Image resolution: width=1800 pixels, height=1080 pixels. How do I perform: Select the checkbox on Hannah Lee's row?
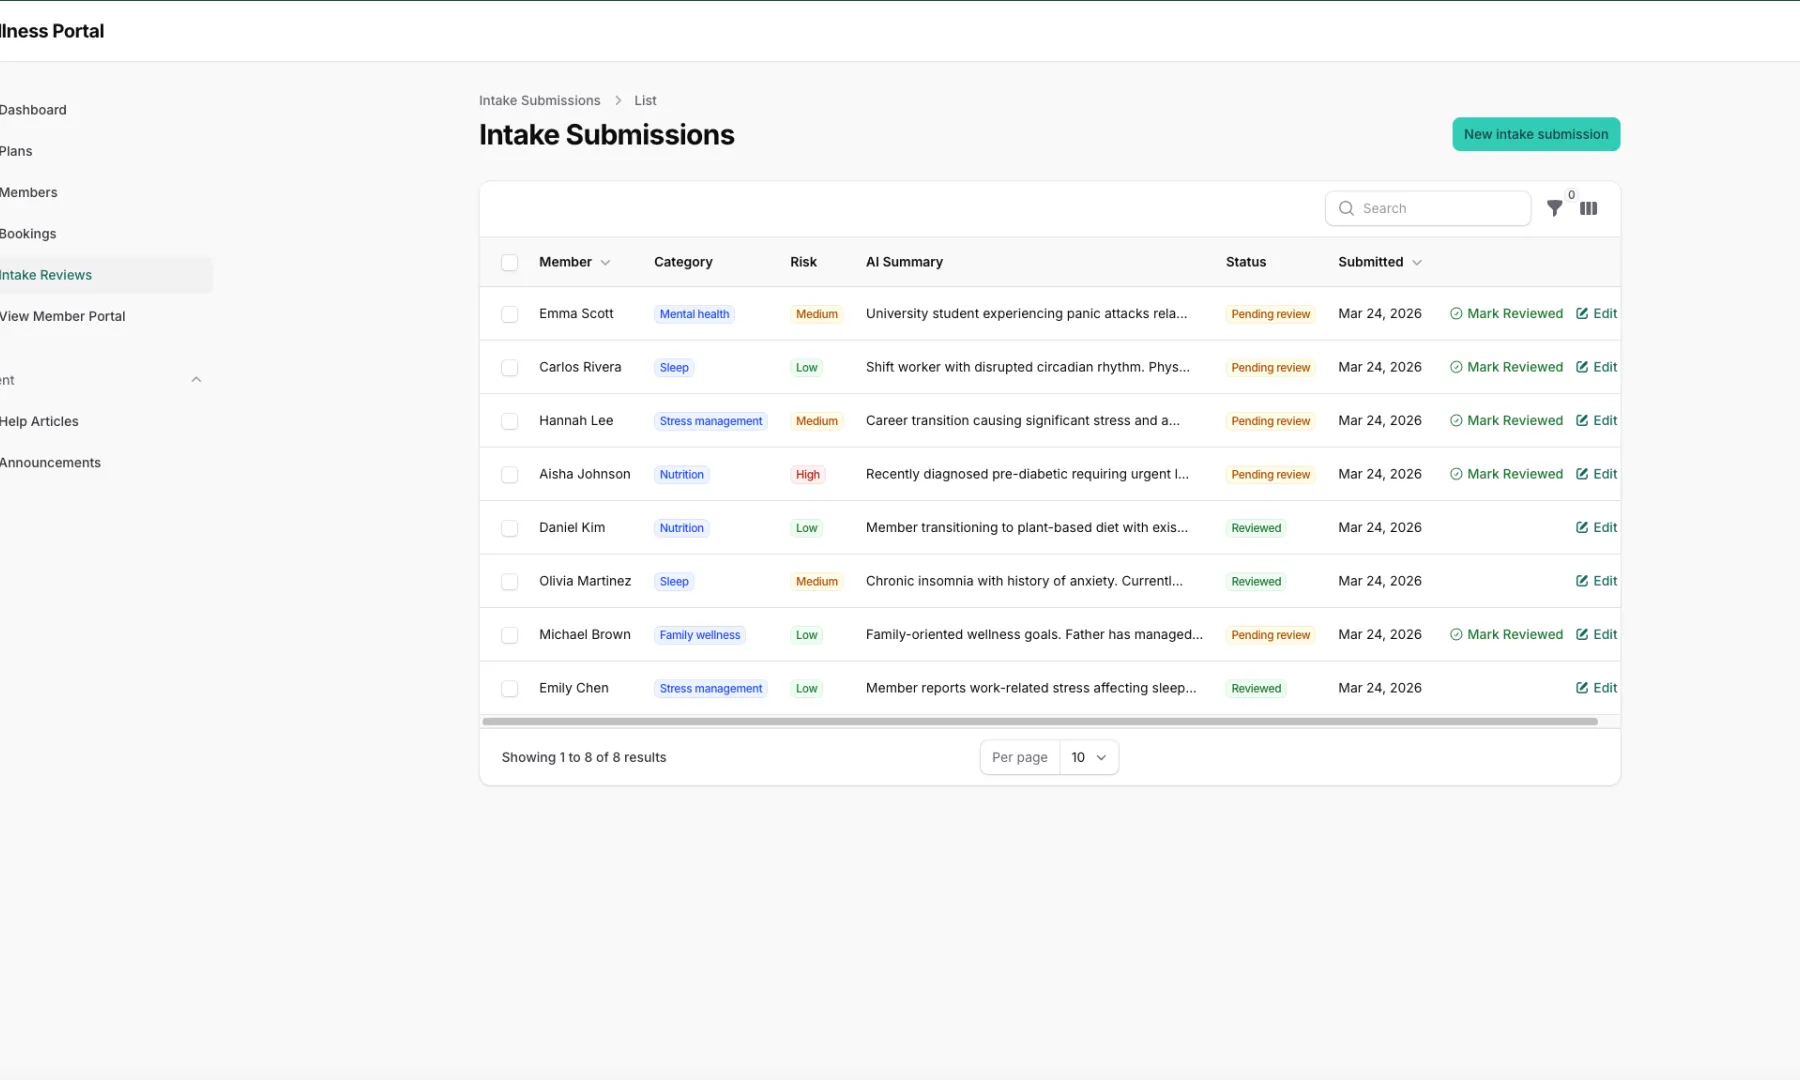tap(510, 421)
